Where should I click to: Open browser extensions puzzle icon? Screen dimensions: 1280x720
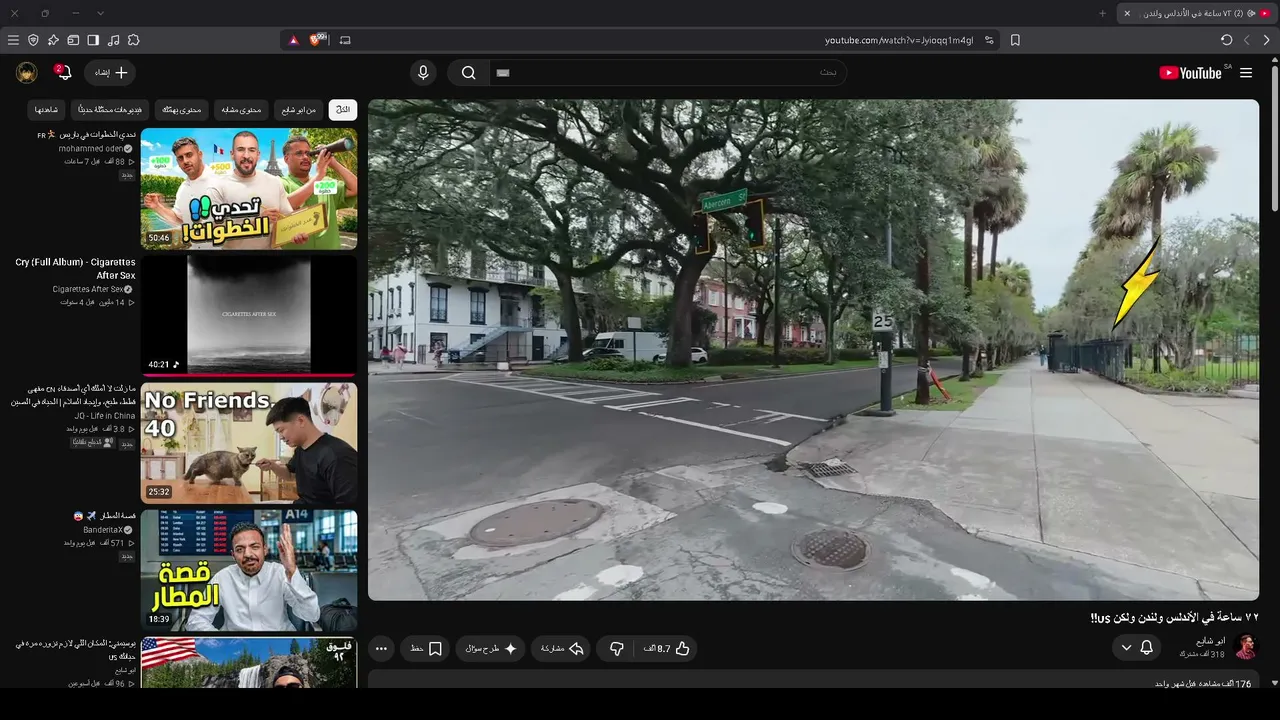(133, 40)
